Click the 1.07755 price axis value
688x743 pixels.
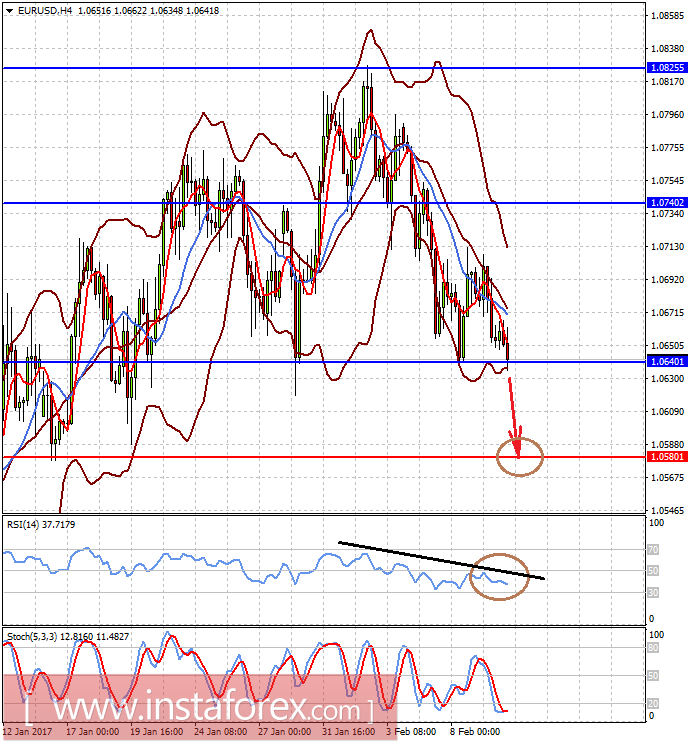[668, 148]
